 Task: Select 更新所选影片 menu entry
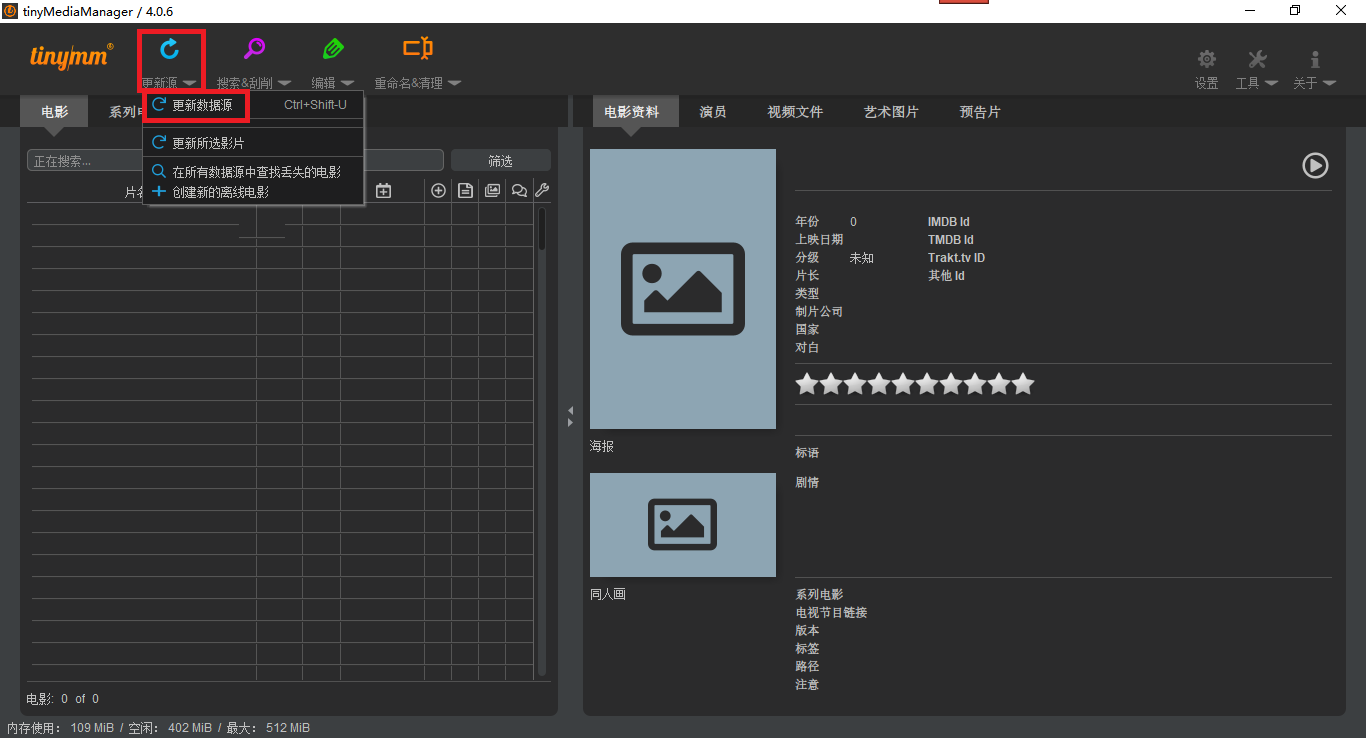tap(254, 143)
